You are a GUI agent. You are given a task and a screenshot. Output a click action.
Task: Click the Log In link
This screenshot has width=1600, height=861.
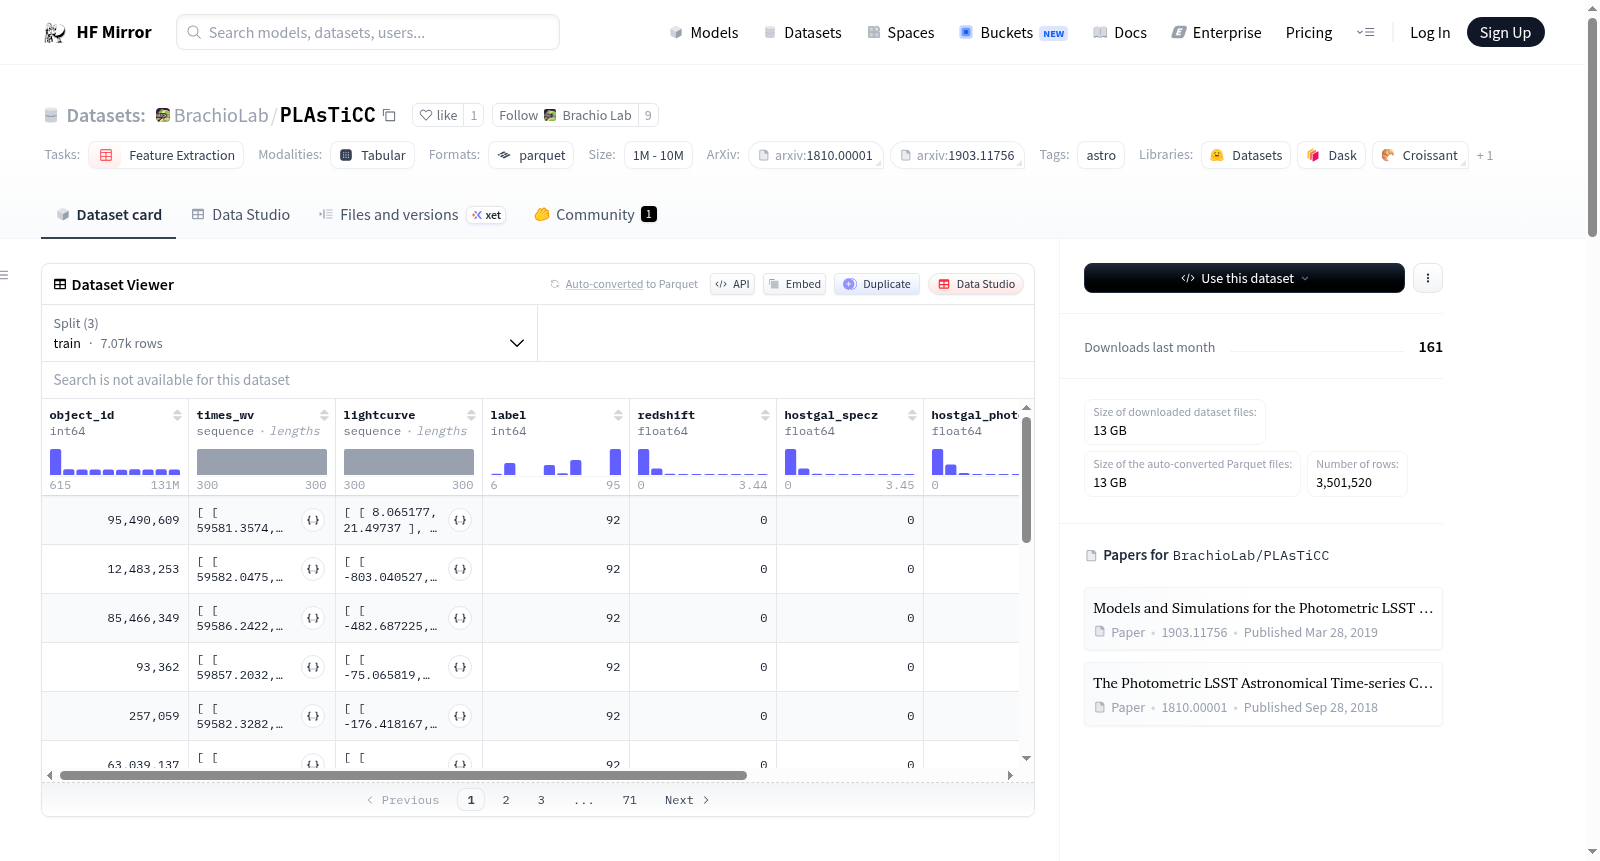[x=1430, y=32]
